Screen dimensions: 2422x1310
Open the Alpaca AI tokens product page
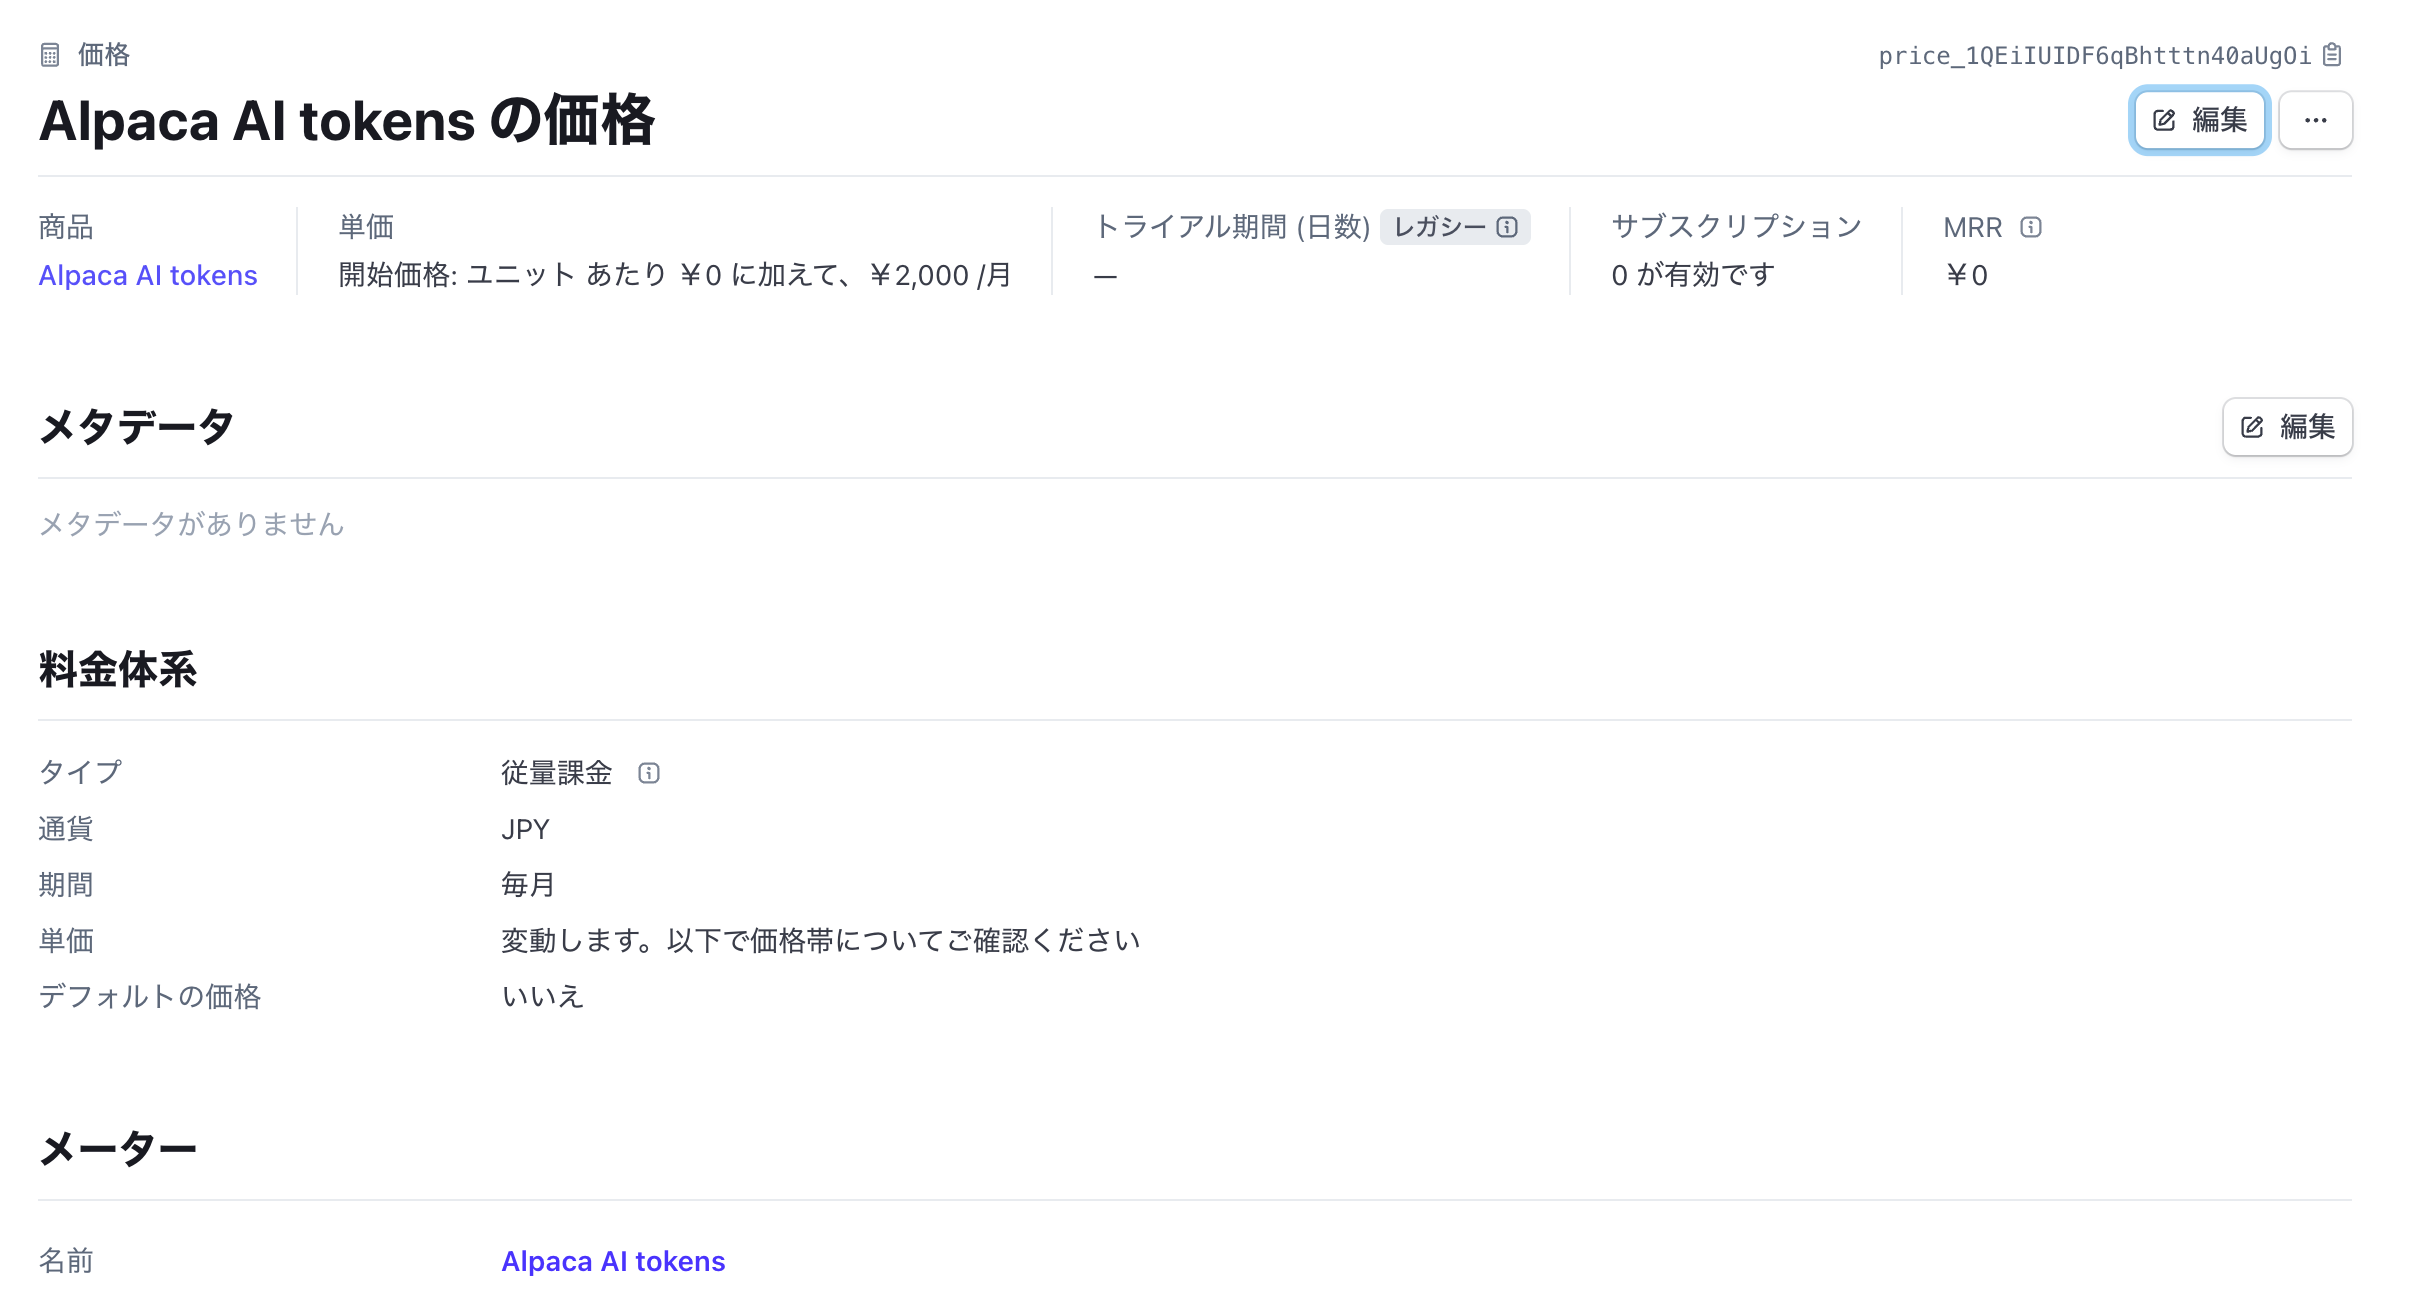pyautogui.click(x=148, y=275)
